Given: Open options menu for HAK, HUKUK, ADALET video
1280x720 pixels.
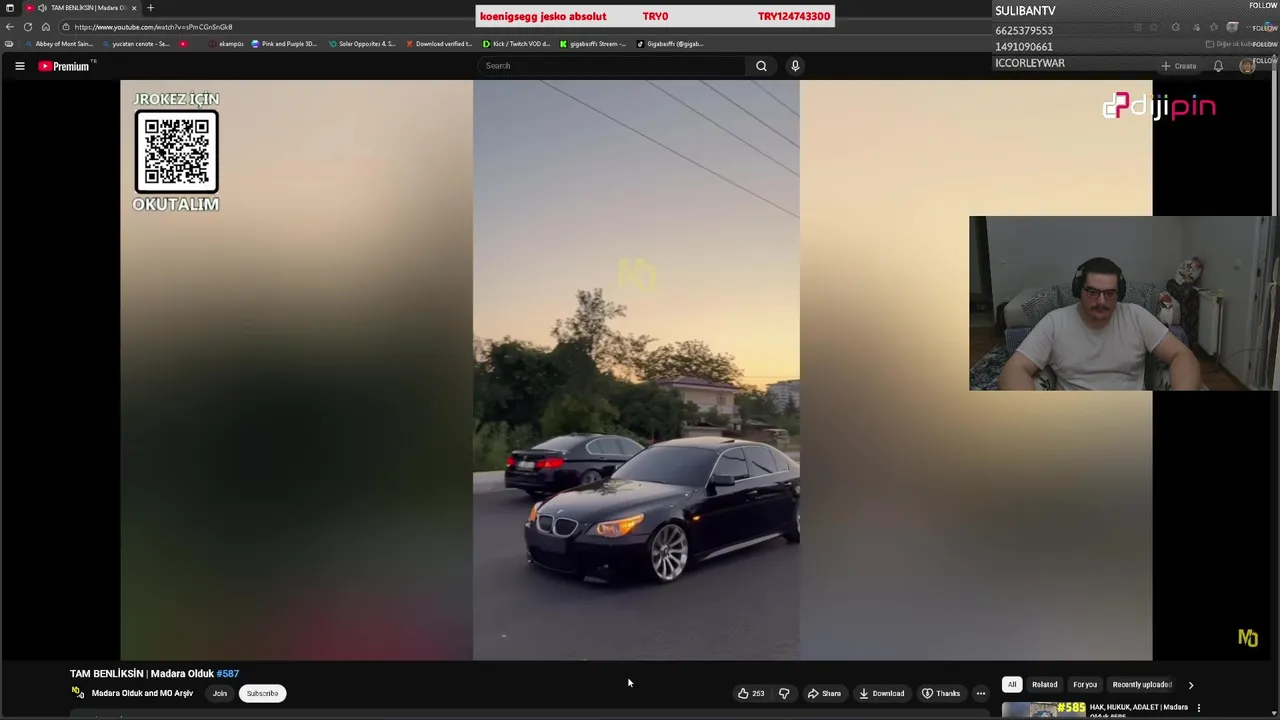Looking at the screenshot, I should pos(1198,708).
